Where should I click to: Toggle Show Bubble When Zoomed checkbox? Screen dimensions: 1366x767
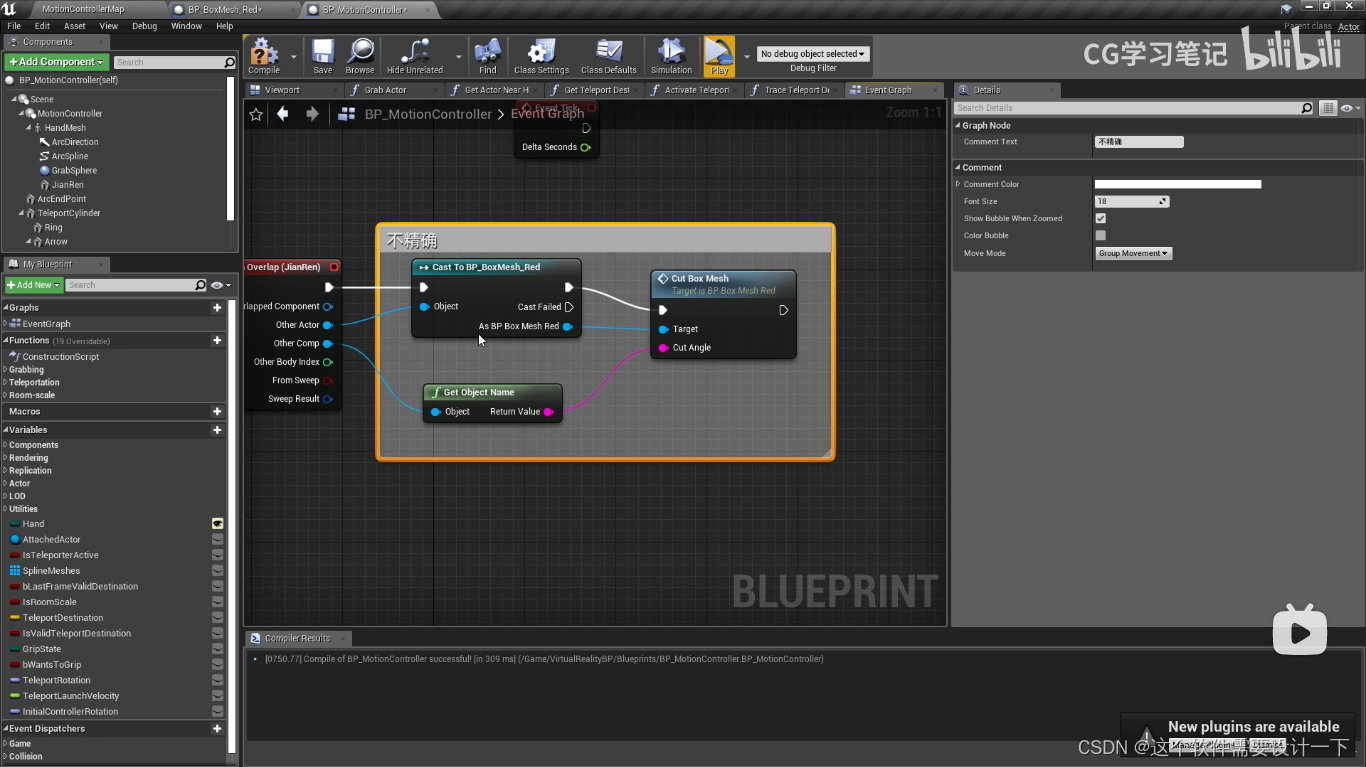click(x=1101, y=218)
